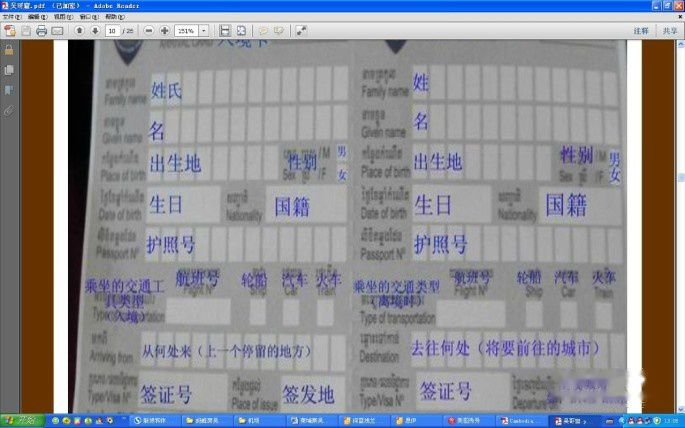Click the Windows 开始 Start button

22,421
